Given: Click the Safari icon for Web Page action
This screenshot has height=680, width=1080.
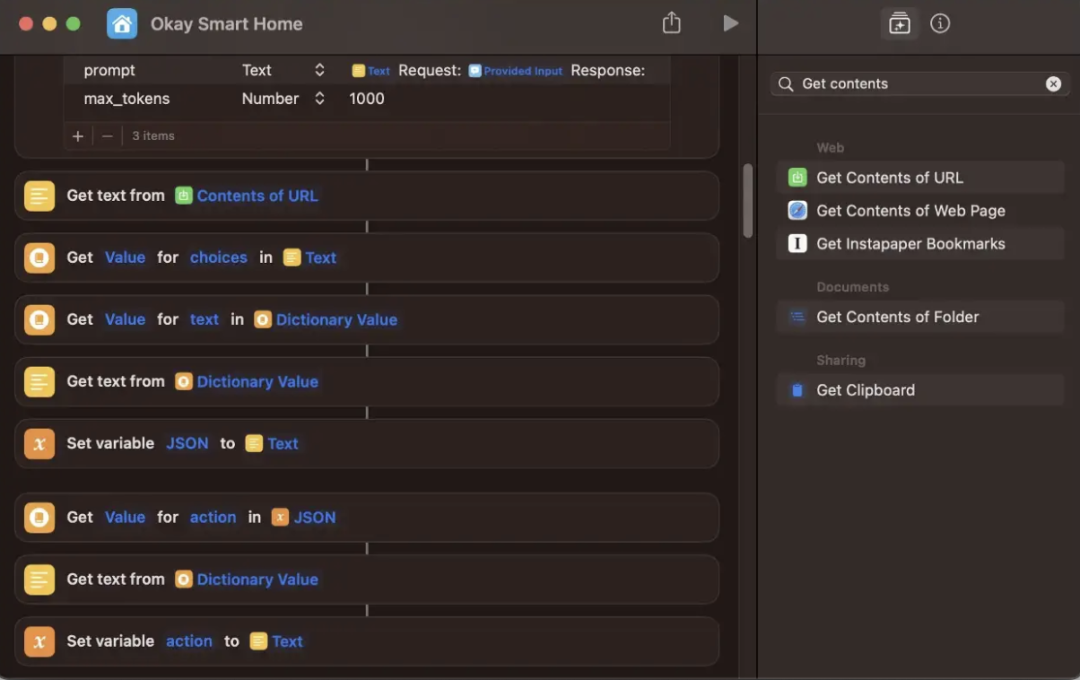Looking at the screenshot, I should click(x=797, y=211).
